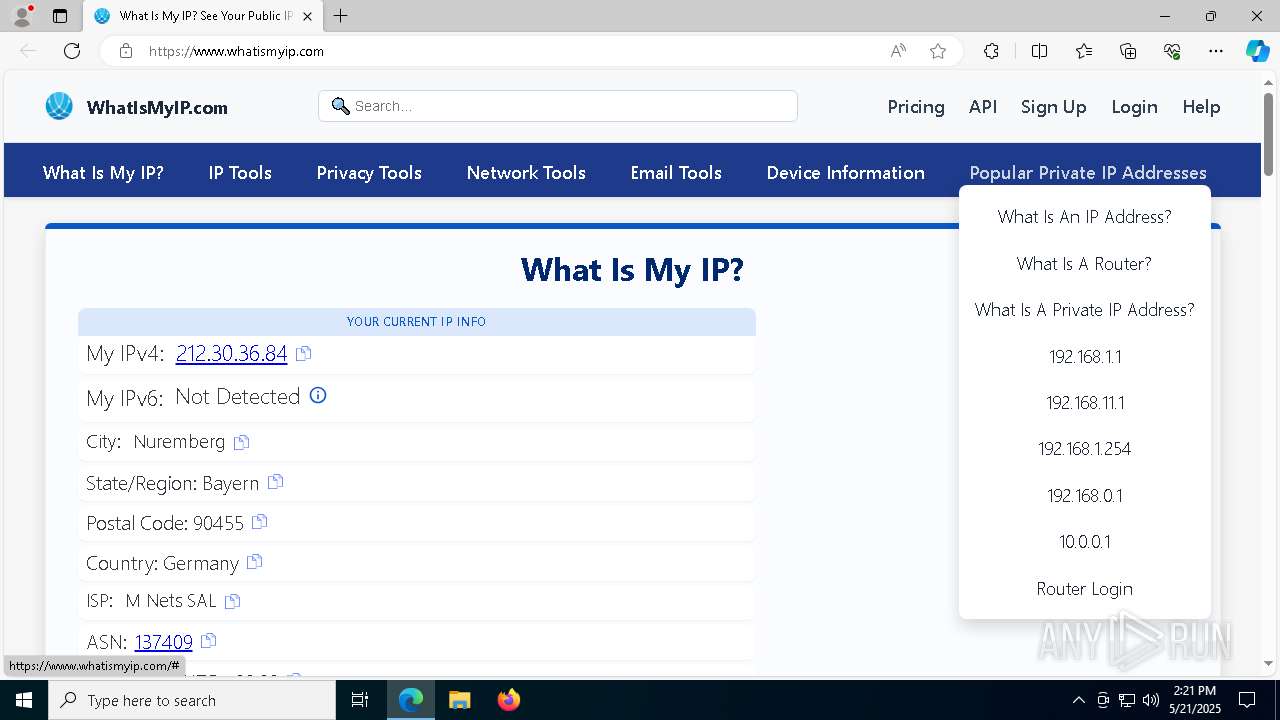Choose 192.168.1.1 from the dropdown
This screenshot has width=1280, height=720.
[x=1084, y=357]
